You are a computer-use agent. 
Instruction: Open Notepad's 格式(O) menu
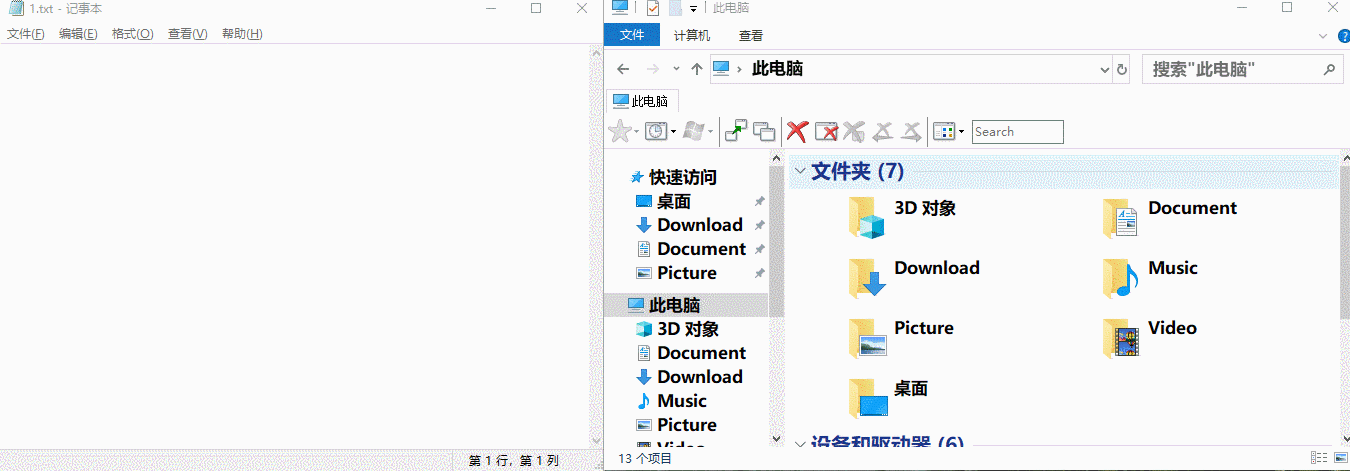132,34
